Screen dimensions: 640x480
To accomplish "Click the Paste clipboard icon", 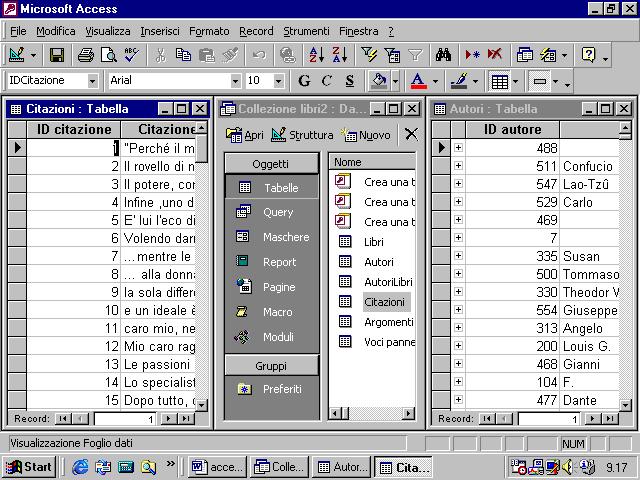I will (x=207, y=55).
